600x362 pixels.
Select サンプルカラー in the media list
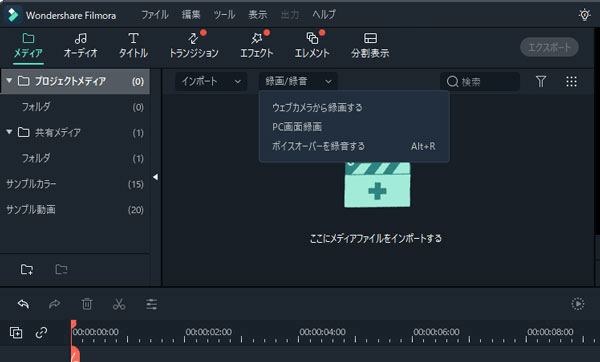tap(75, 184)
